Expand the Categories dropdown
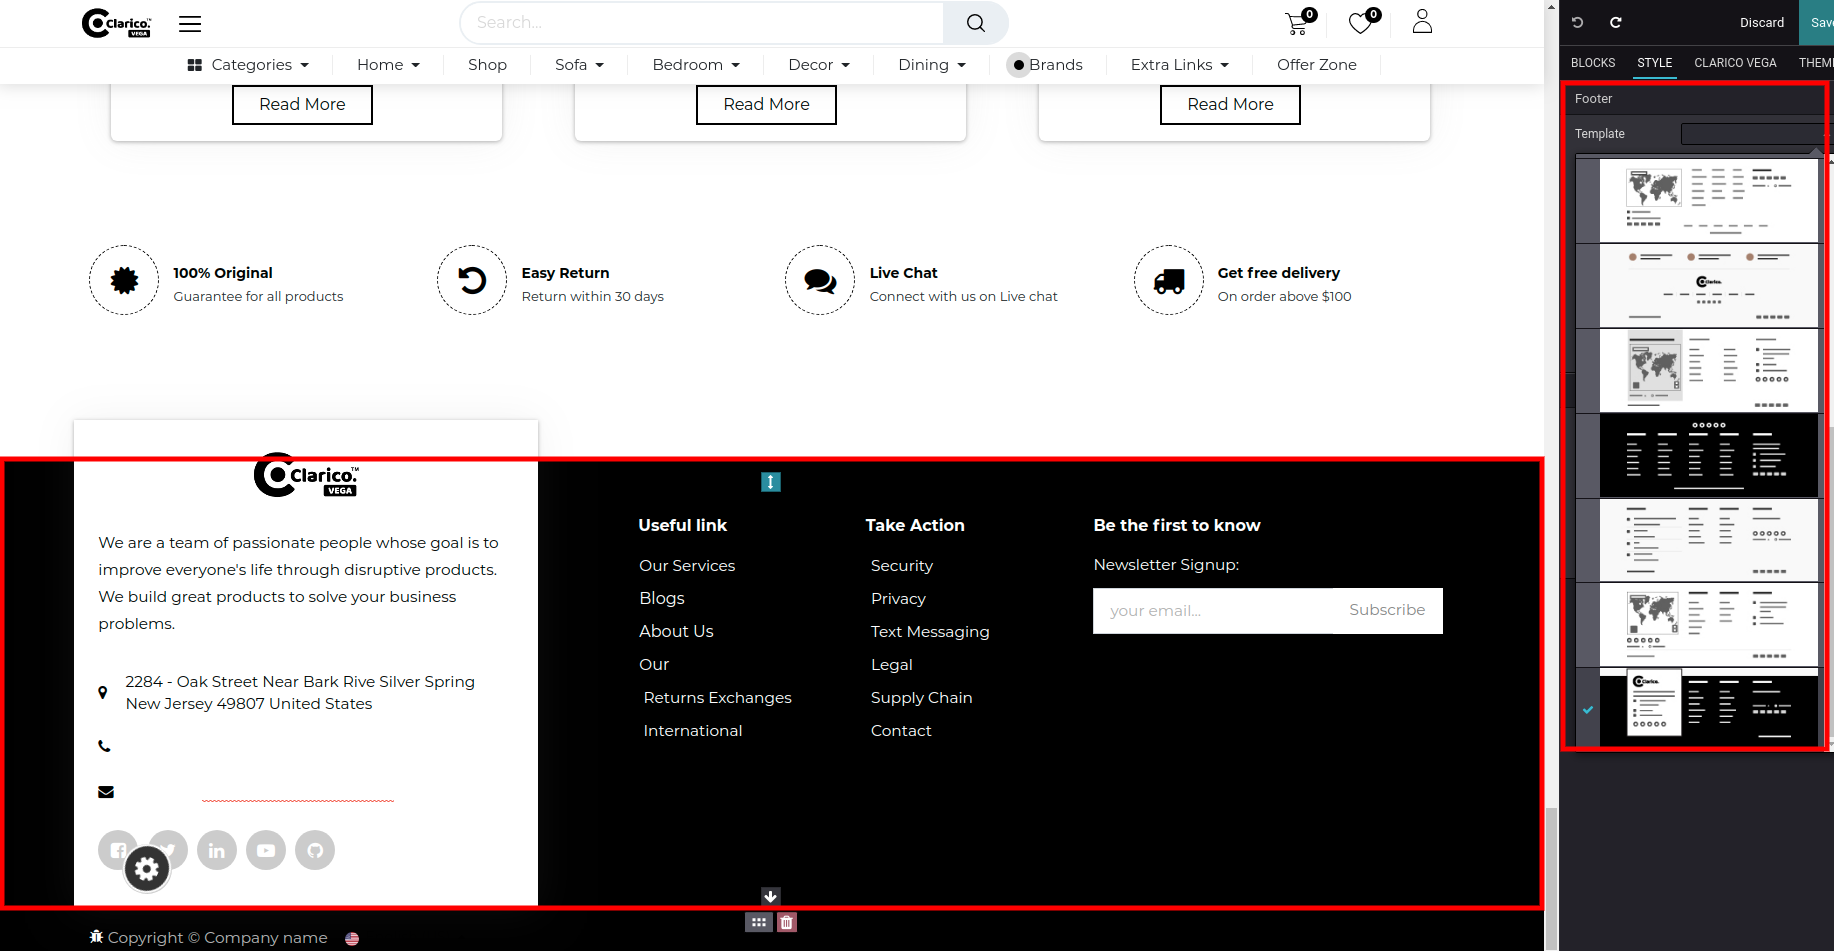The height and width of the screenshot is (951, 1834). click(248, 65)
